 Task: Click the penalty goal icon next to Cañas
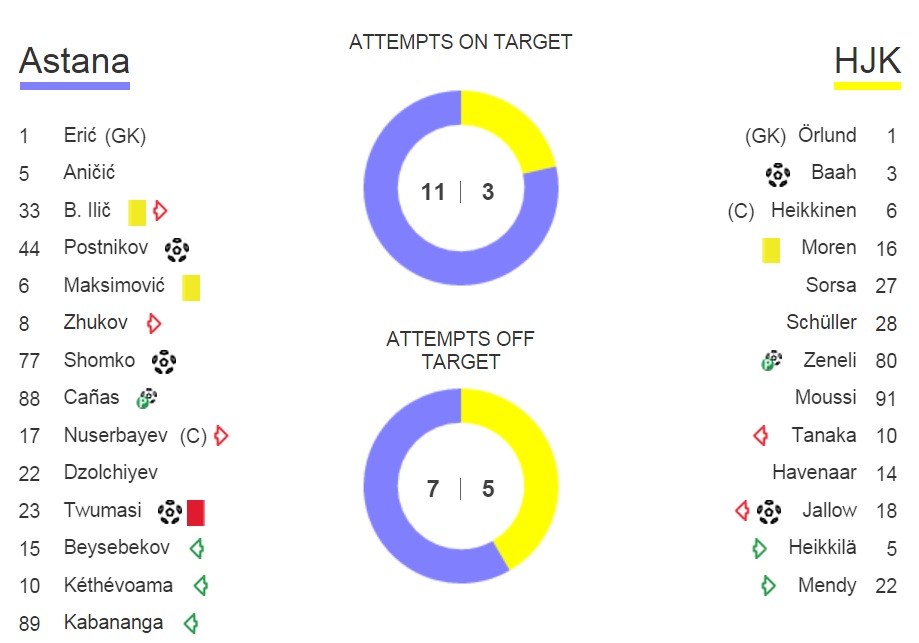tap(147, 399)
